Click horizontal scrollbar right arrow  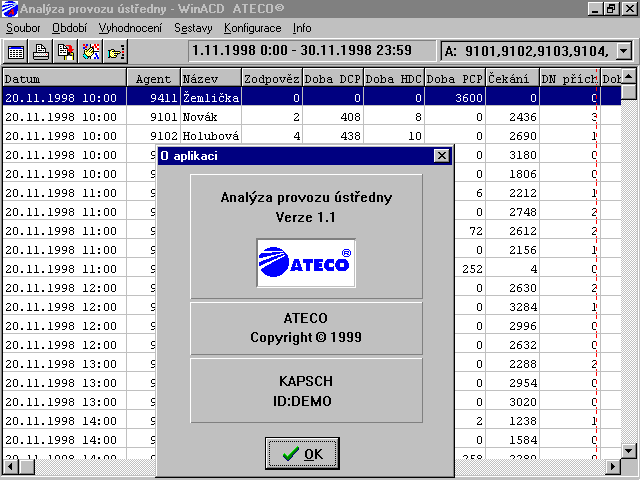[x=613, y=466]
